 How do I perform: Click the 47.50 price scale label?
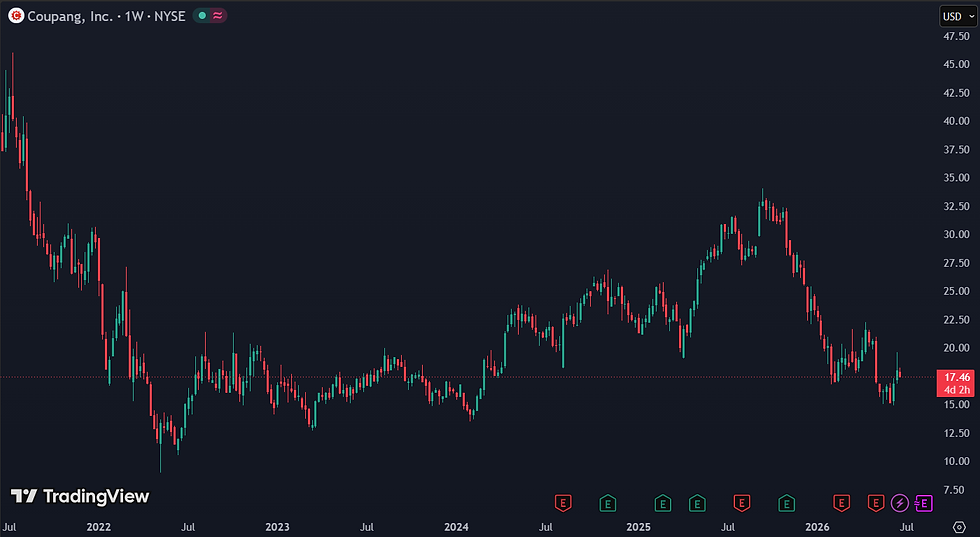click(956, 36)
